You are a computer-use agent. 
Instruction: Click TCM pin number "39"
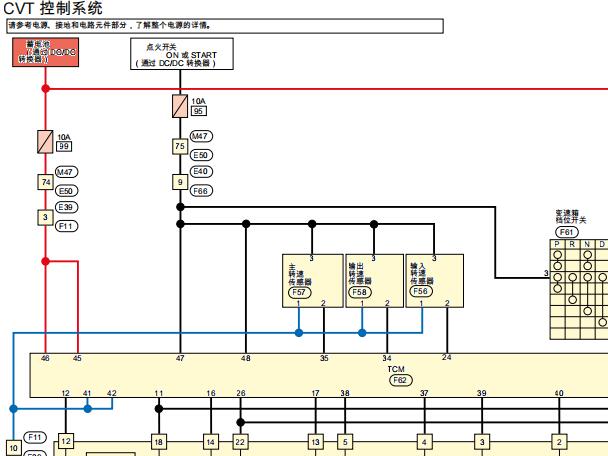[x=482, y=393]
